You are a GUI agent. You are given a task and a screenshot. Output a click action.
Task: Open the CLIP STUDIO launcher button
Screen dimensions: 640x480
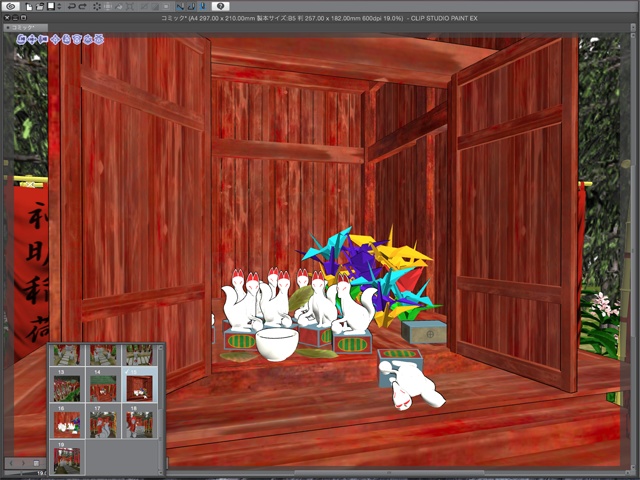pos(11,6)
